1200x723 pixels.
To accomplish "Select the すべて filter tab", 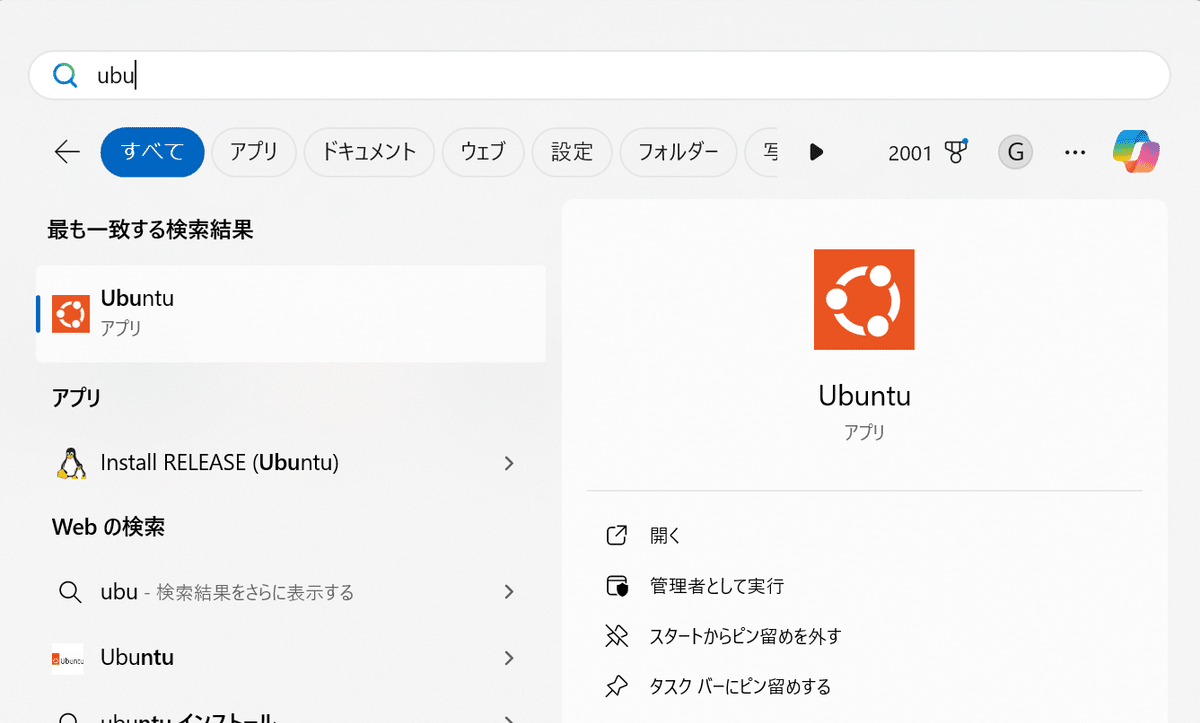I will point(152,152).
